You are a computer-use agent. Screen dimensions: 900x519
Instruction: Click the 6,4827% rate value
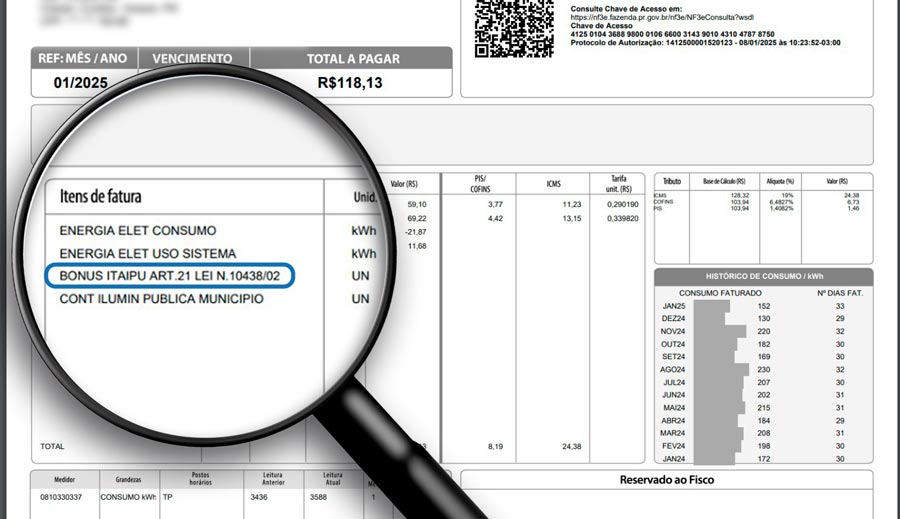click(x=782, y=202)
